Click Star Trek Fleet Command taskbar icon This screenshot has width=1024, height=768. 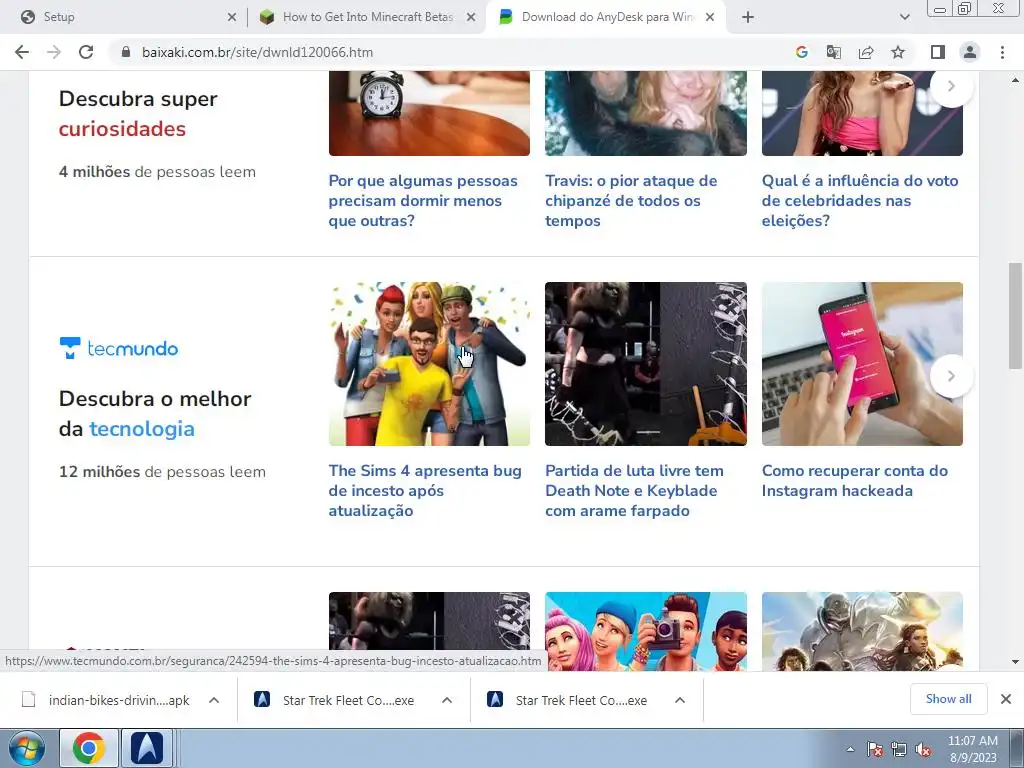point(147,748)
